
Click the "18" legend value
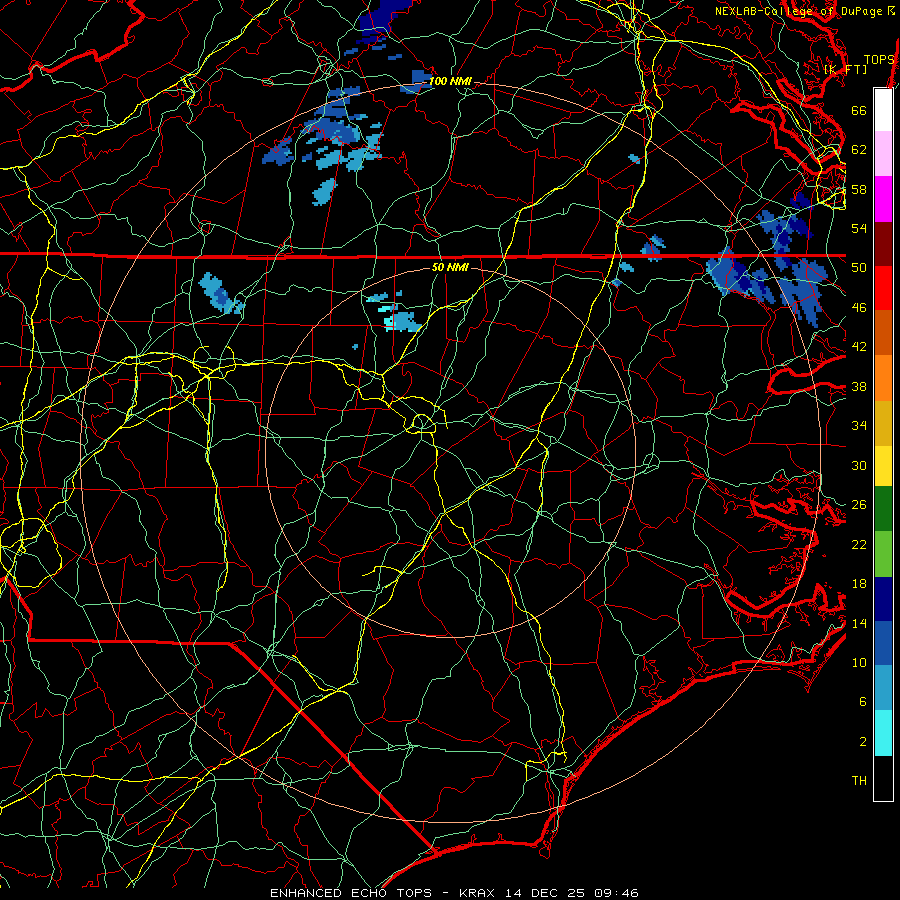pyautogui.click(x=859, y=584)
